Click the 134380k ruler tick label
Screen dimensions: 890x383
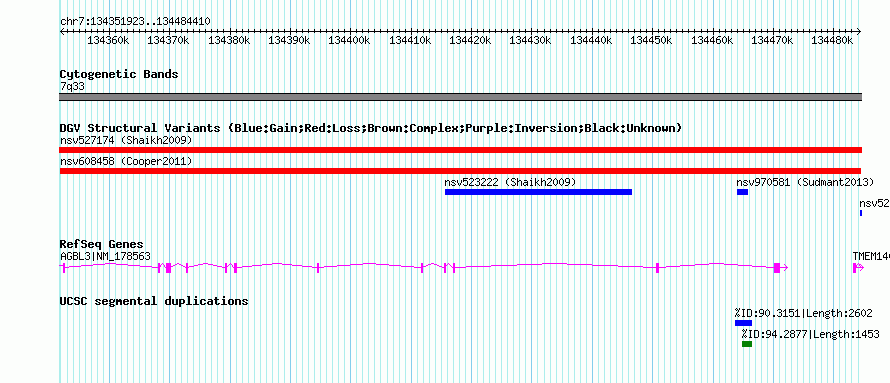pyautogui.click(x=229, y=41)
